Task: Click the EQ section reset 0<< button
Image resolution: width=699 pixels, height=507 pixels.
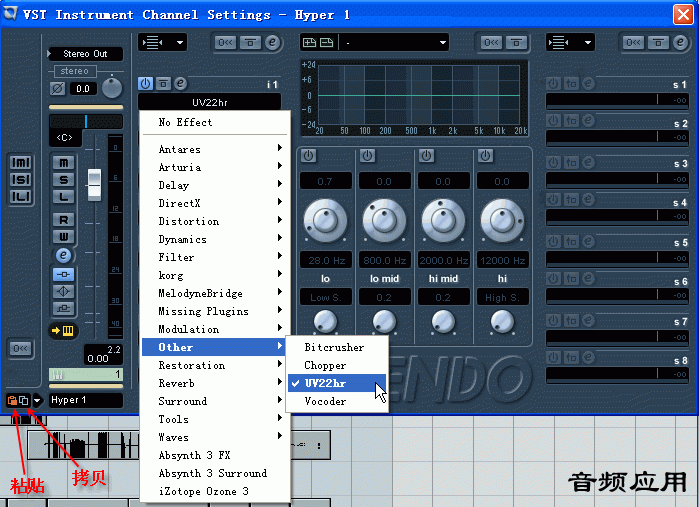Action: [x=491, y=43]
